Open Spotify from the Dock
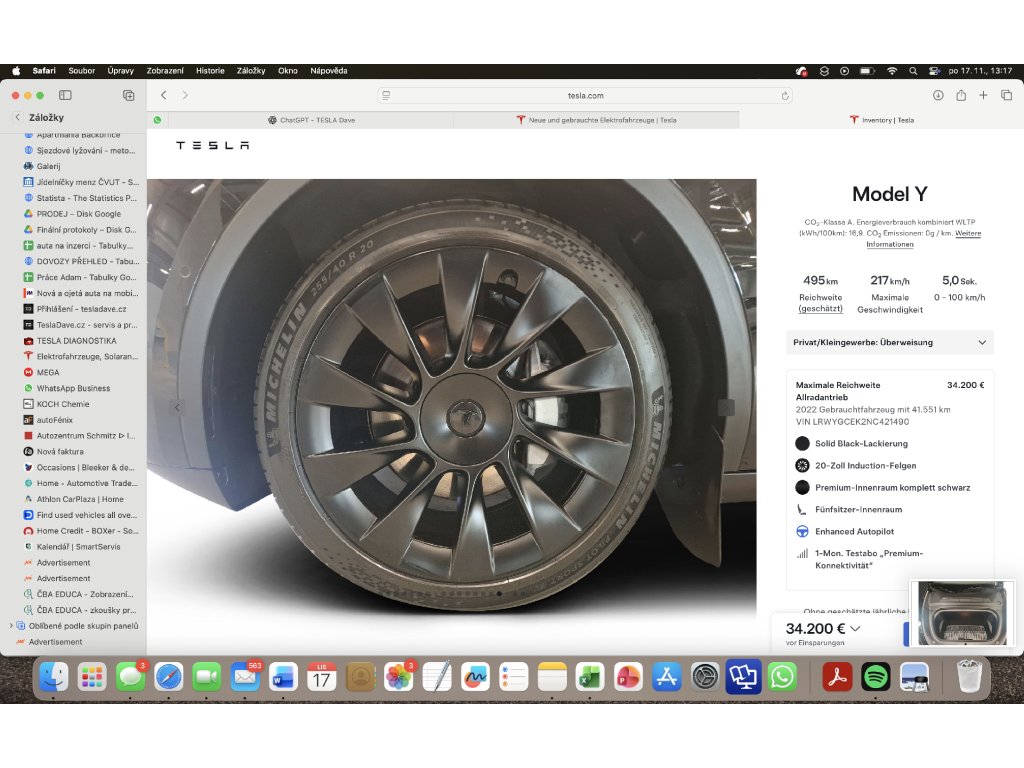Viewport: 1024px width, 768px height. 876,677
